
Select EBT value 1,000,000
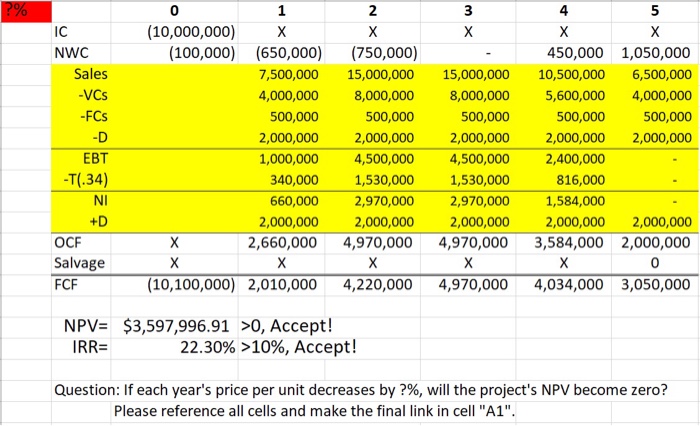288,159
